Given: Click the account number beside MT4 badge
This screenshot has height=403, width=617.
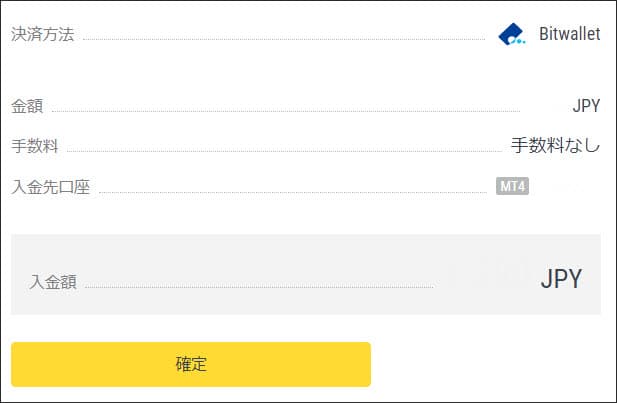Looking at the screenshot, I should click(x=566, y=186).
